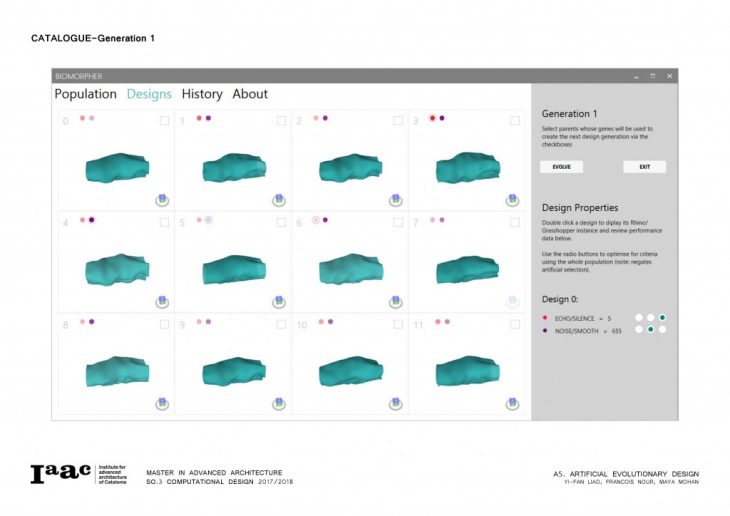This screenshot has width=730, height=516.
Task: Click the round badge icon in design 3
Action: pos(512,200)
